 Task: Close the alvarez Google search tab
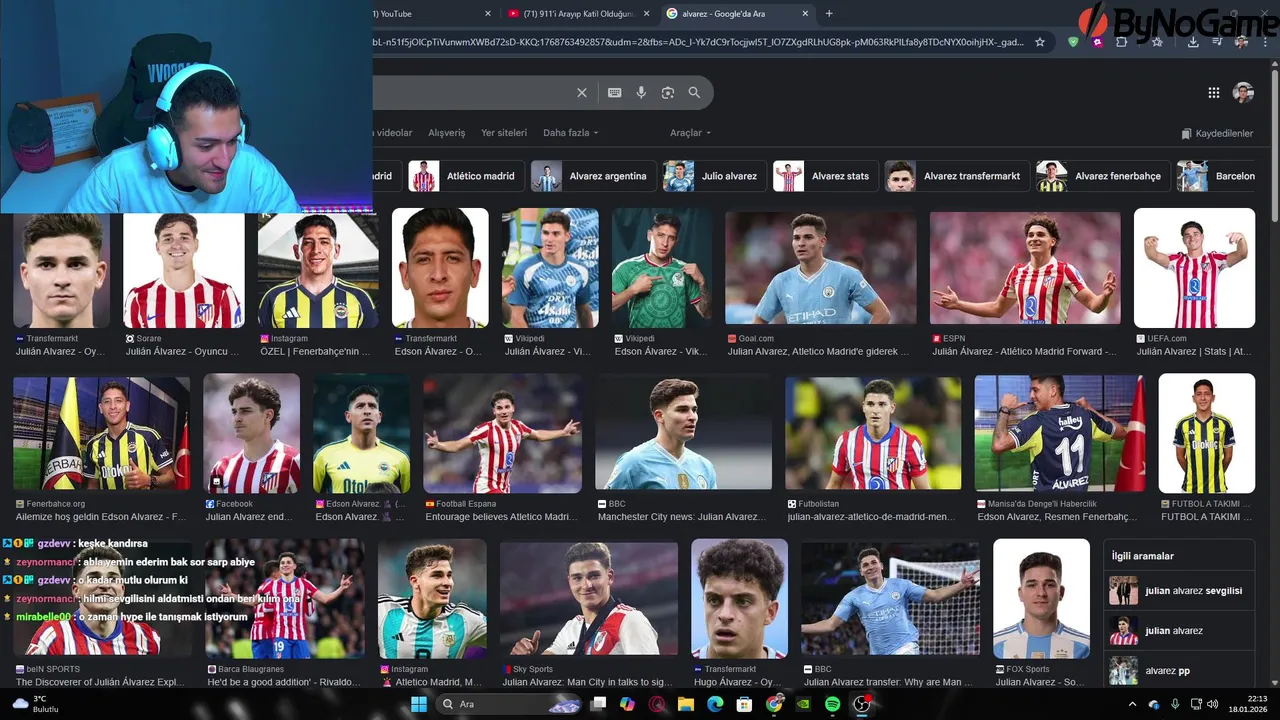[806, 14]
